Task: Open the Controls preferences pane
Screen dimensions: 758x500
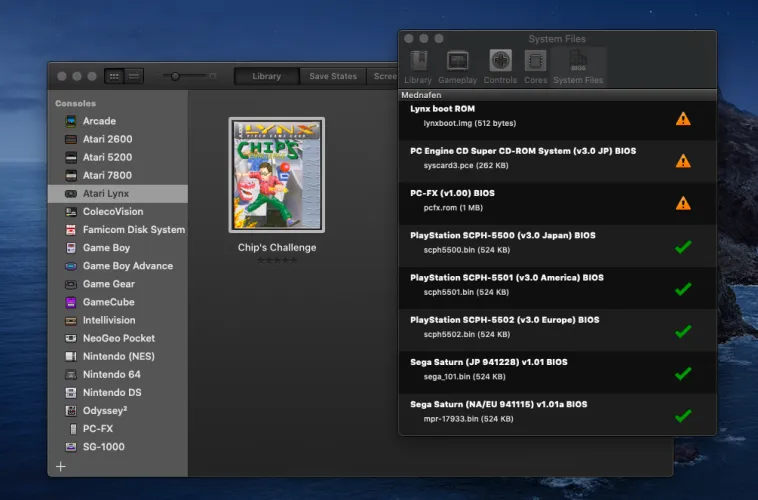Action: coord(500,66)
